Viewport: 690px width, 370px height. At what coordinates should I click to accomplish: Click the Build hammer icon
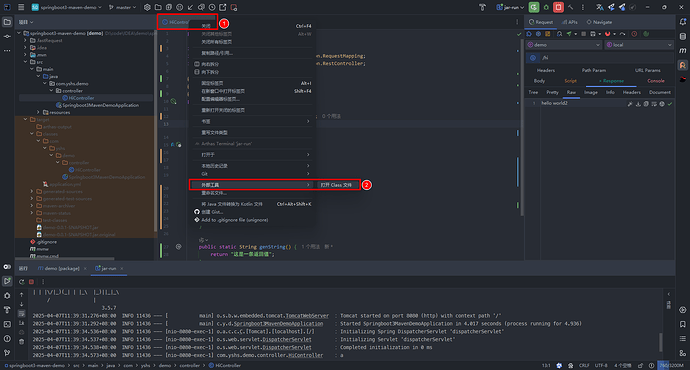coord(570,7)
